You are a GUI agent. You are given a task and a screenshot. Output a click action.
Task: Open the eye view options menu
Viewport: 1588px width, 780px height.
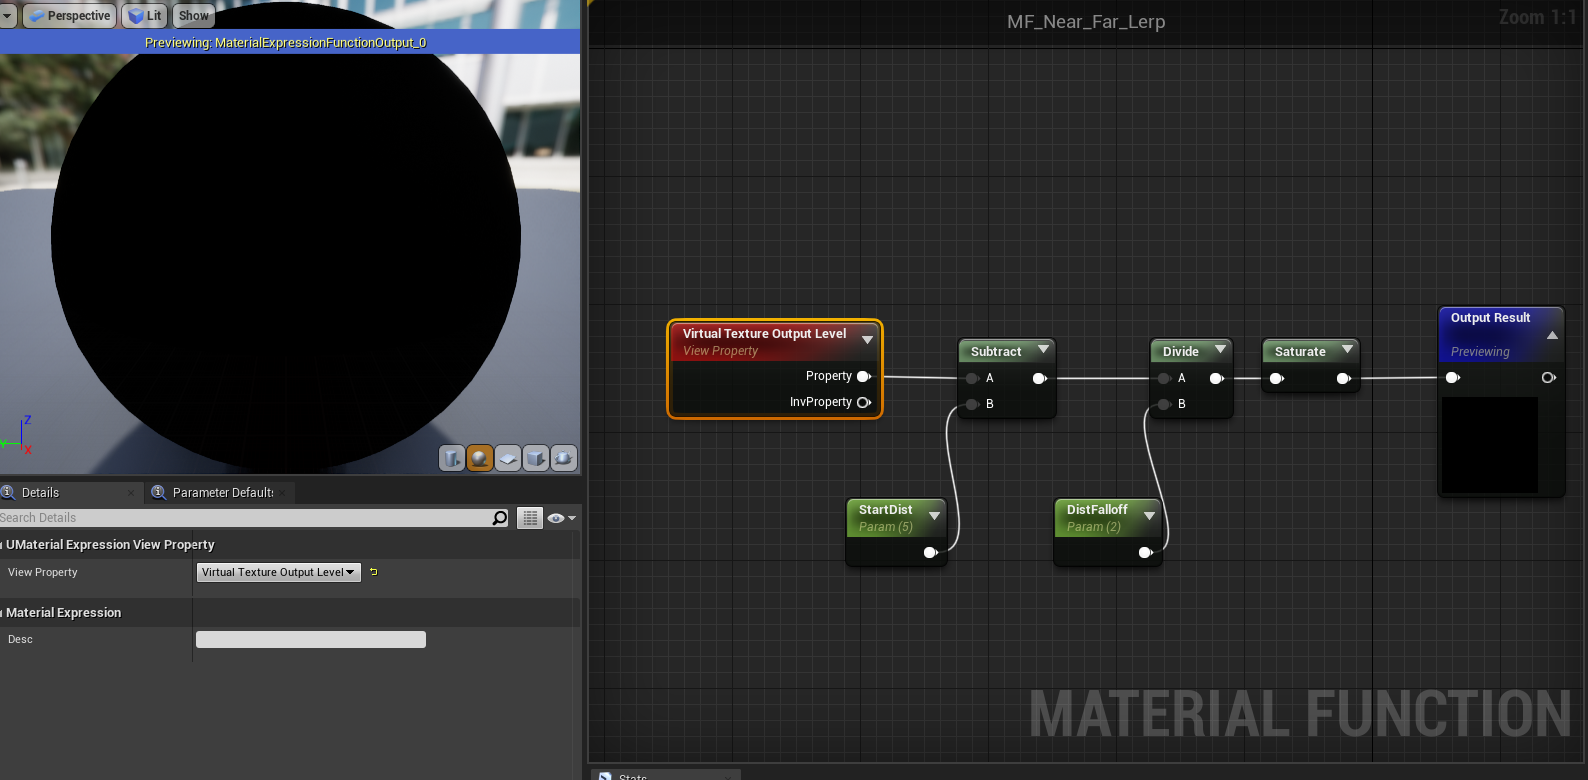(x=561, y=518)
